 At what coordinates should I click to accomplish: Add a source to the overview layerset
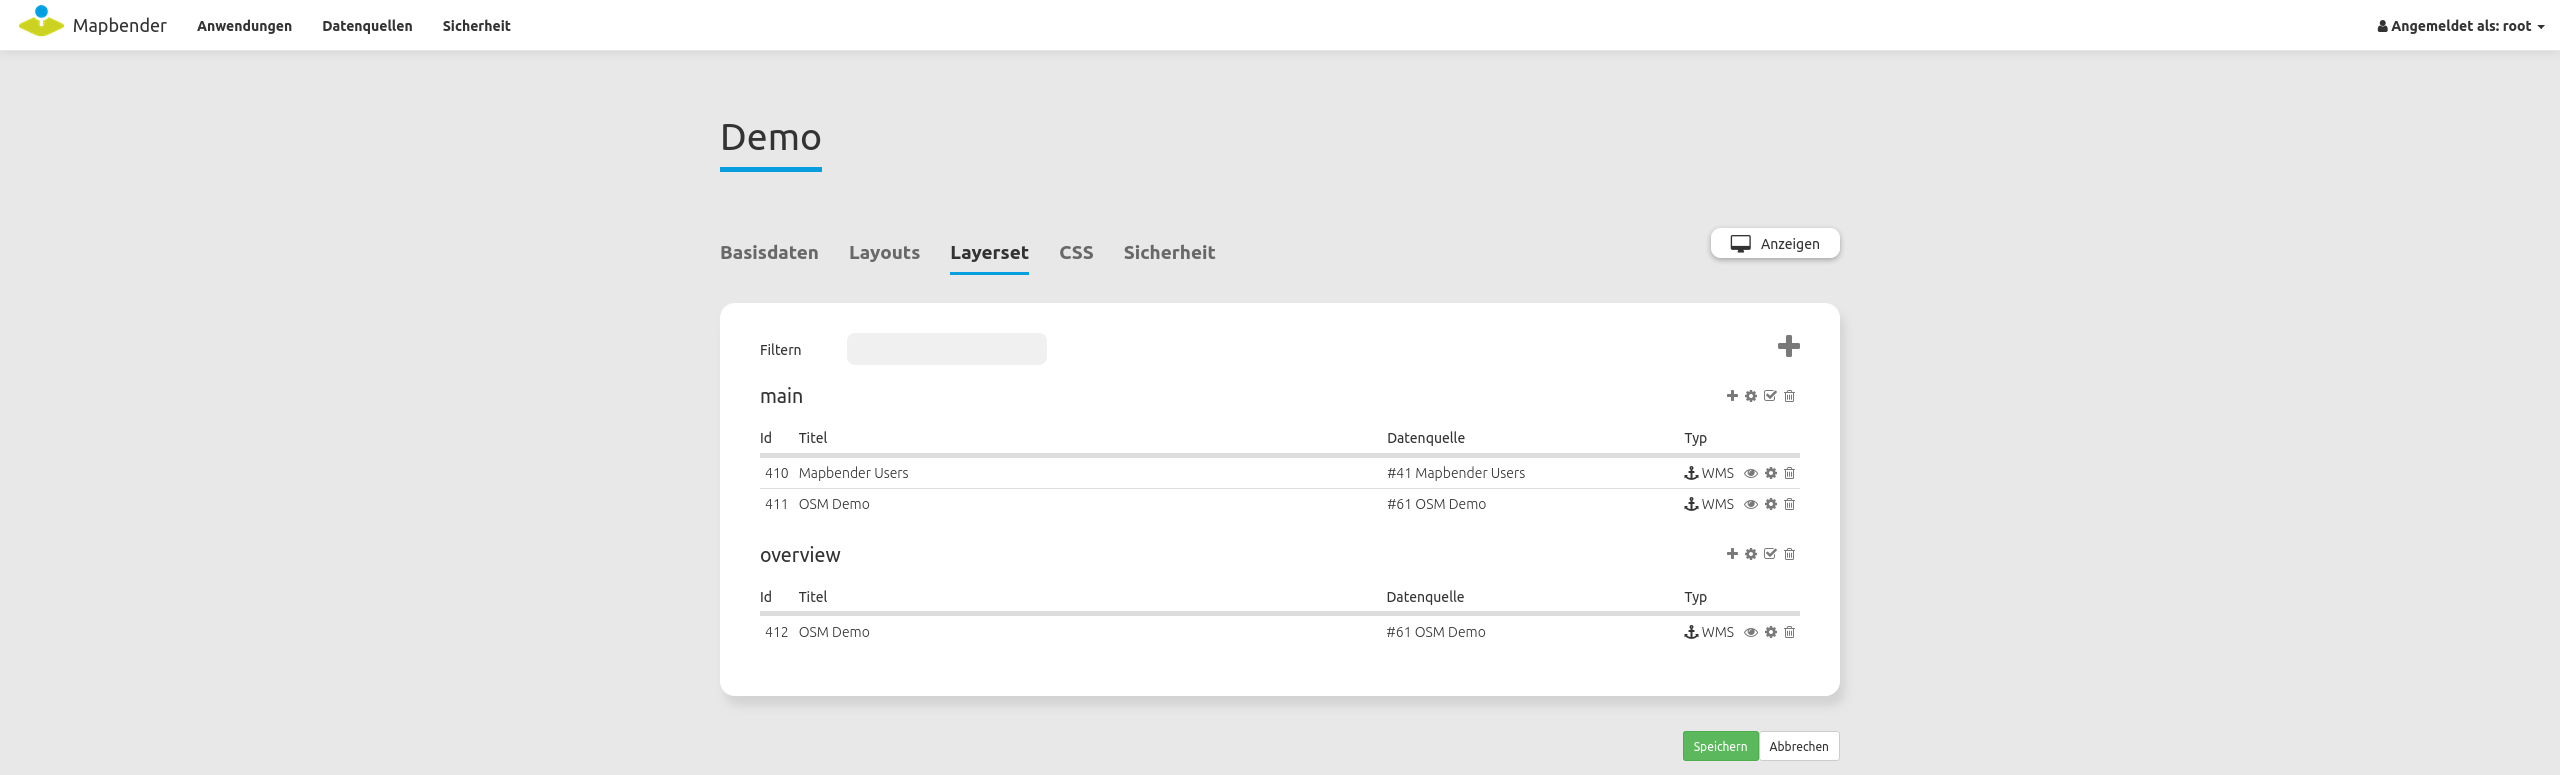pyautogui.click(x=1732, y=554)
